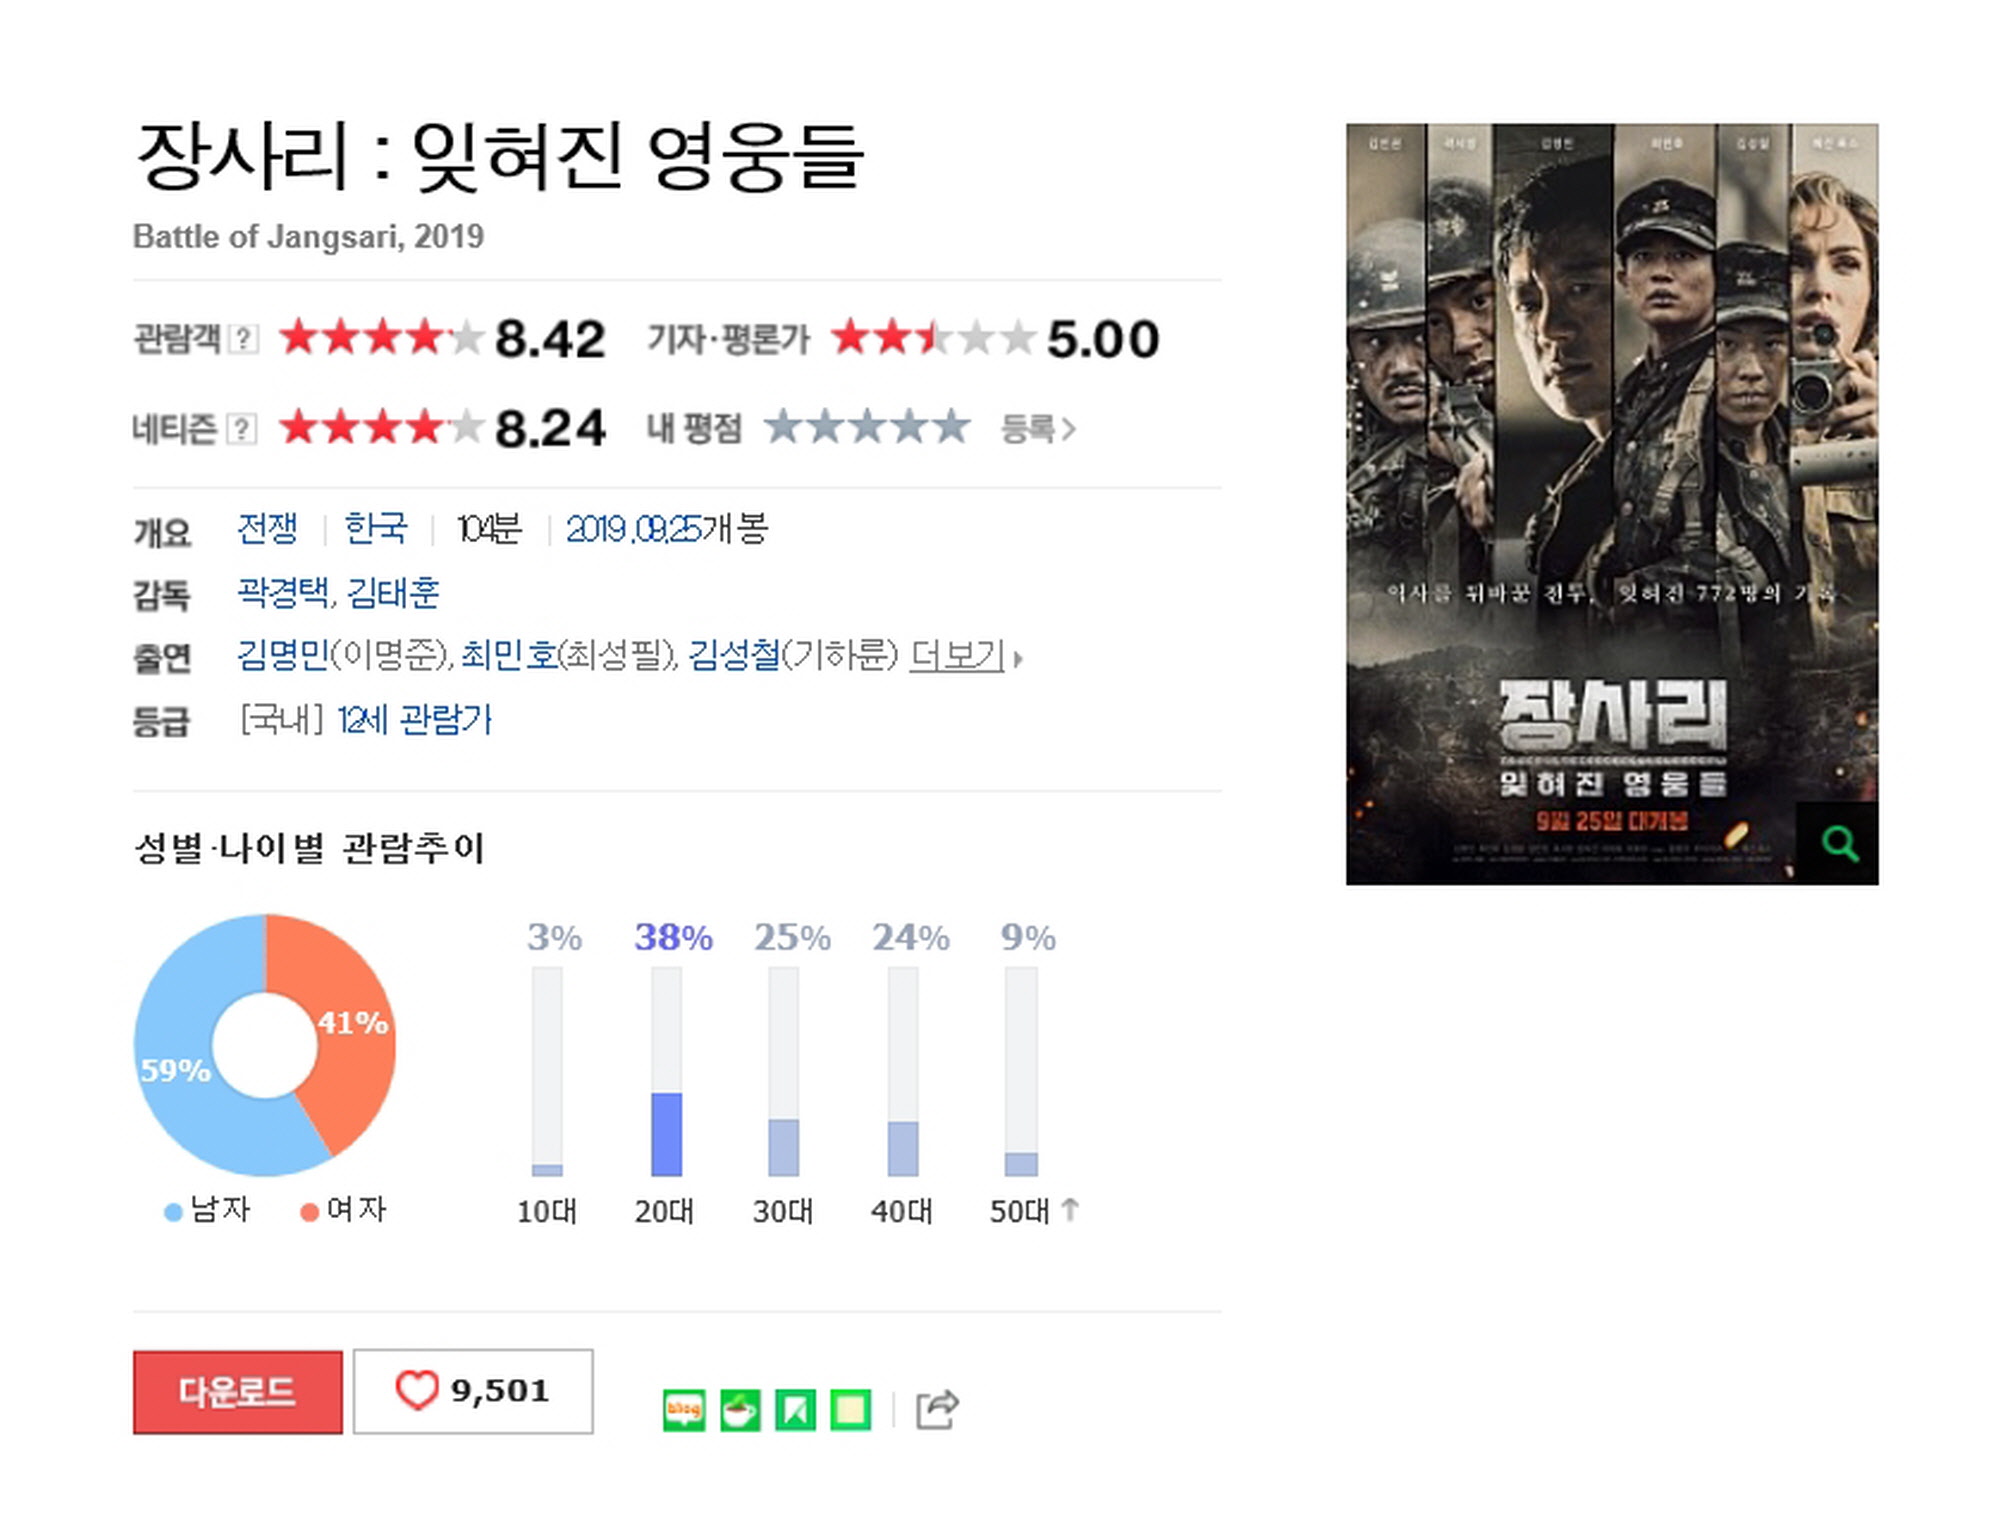2000x1539 pixels.
Task: Click the 관람객 question mark help icon
Action: [243, 339]
